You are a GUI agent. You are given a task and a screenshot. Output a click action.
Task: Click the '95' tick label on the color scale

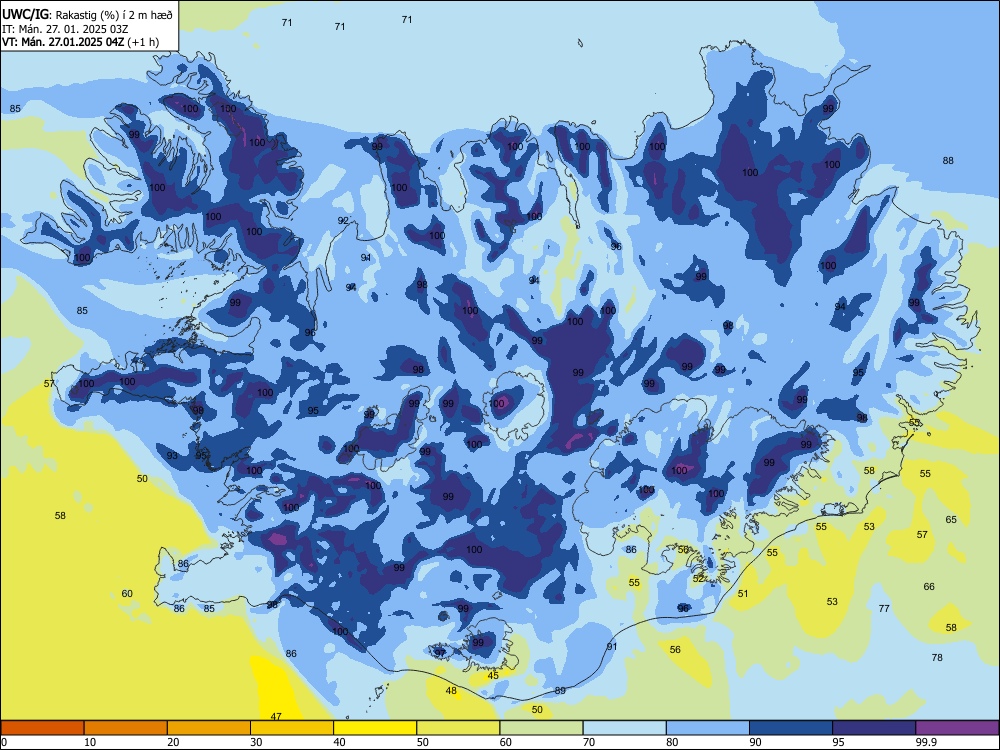(x=838, y=742)
